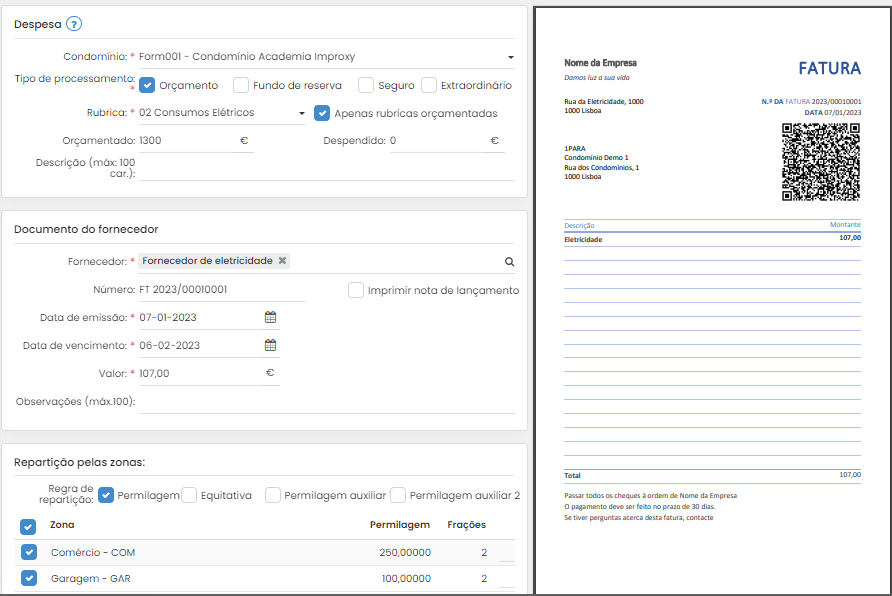Select the Permilagem auxiliar checkbox
Screen dimensions: 892x596
click(x=273, y=495)
